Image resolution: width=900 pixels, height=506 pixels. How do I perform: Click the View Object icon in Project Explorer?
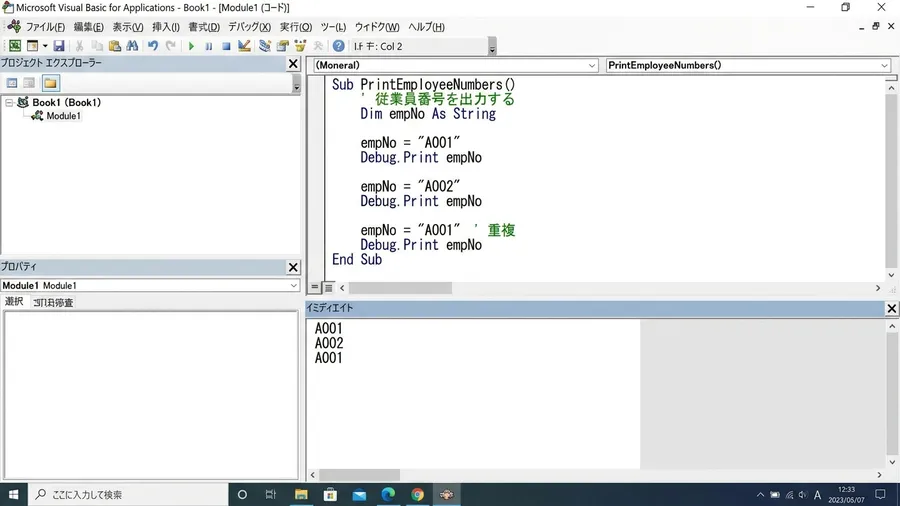tap(29, 83)
